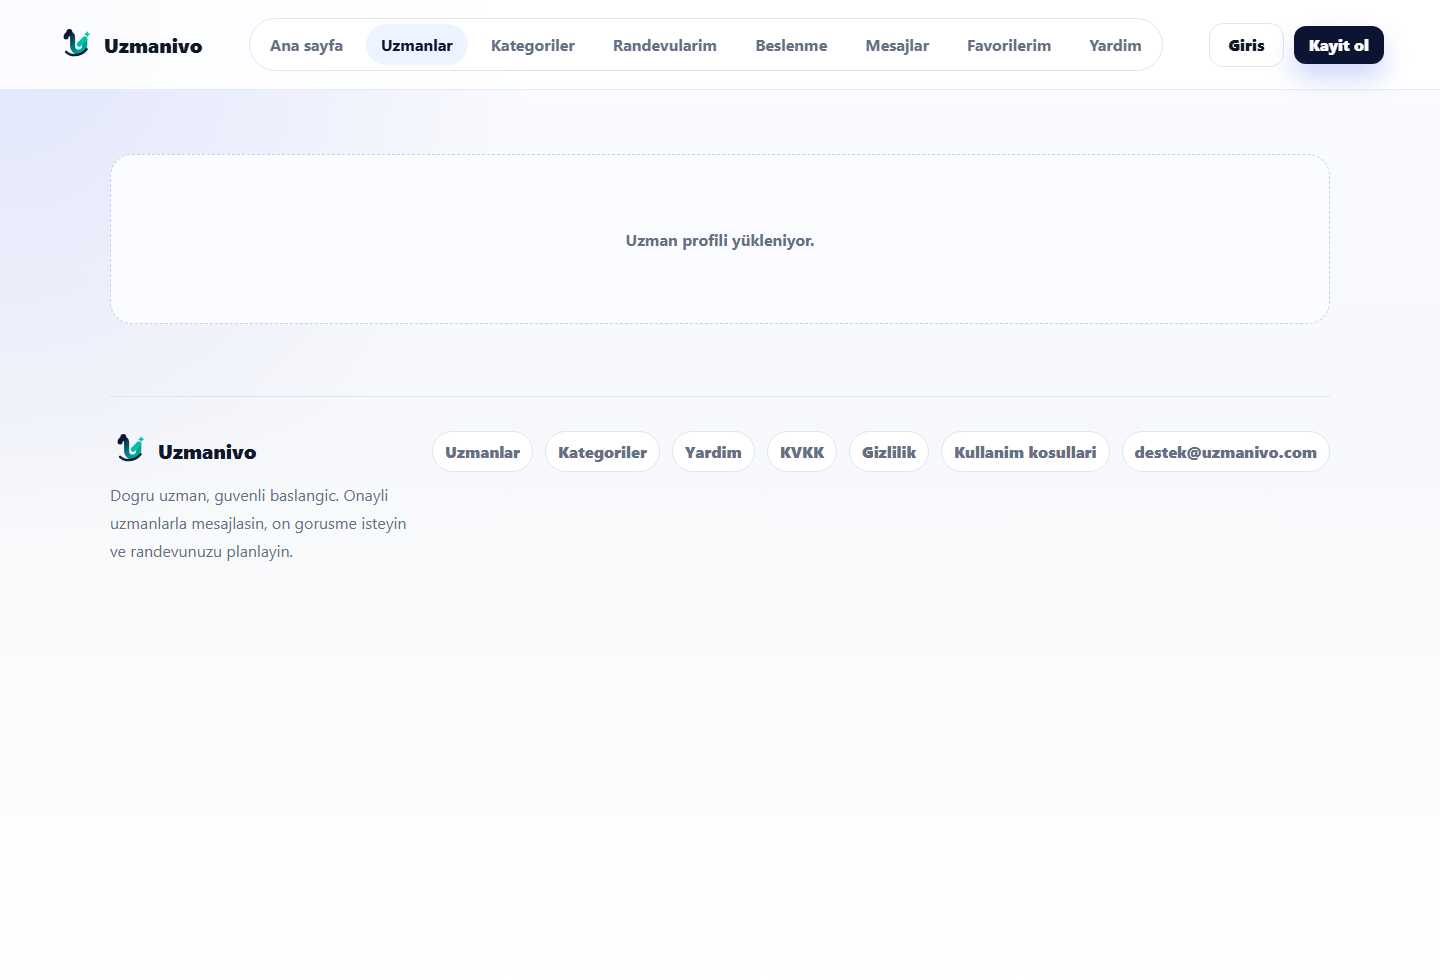Follow the footer Kategoriler link

coord(602,452)
